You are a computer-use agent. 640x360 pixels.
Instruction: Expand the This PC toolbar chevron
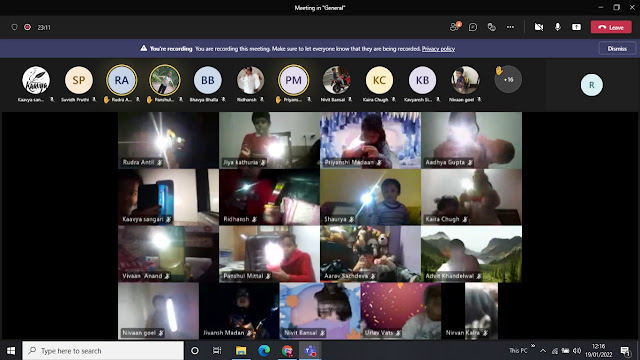click(533, 346)
